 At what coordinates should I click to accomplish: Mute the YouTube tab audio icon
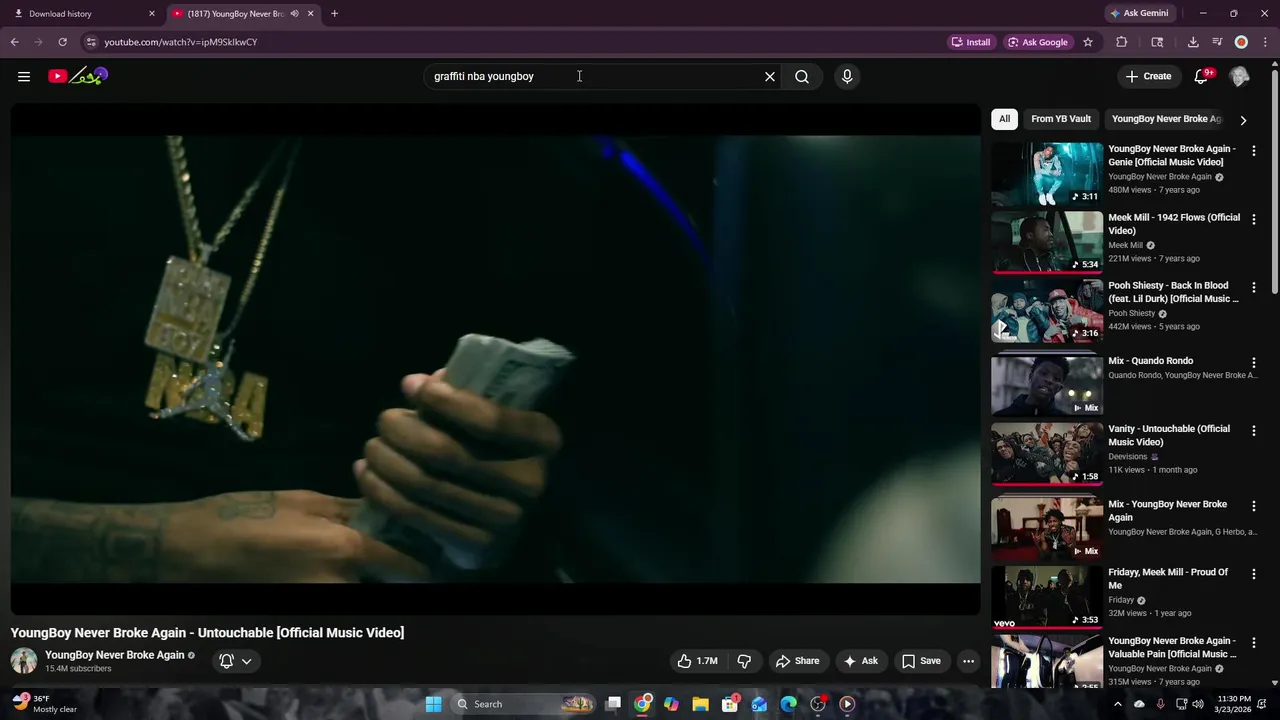coord(294,14)
